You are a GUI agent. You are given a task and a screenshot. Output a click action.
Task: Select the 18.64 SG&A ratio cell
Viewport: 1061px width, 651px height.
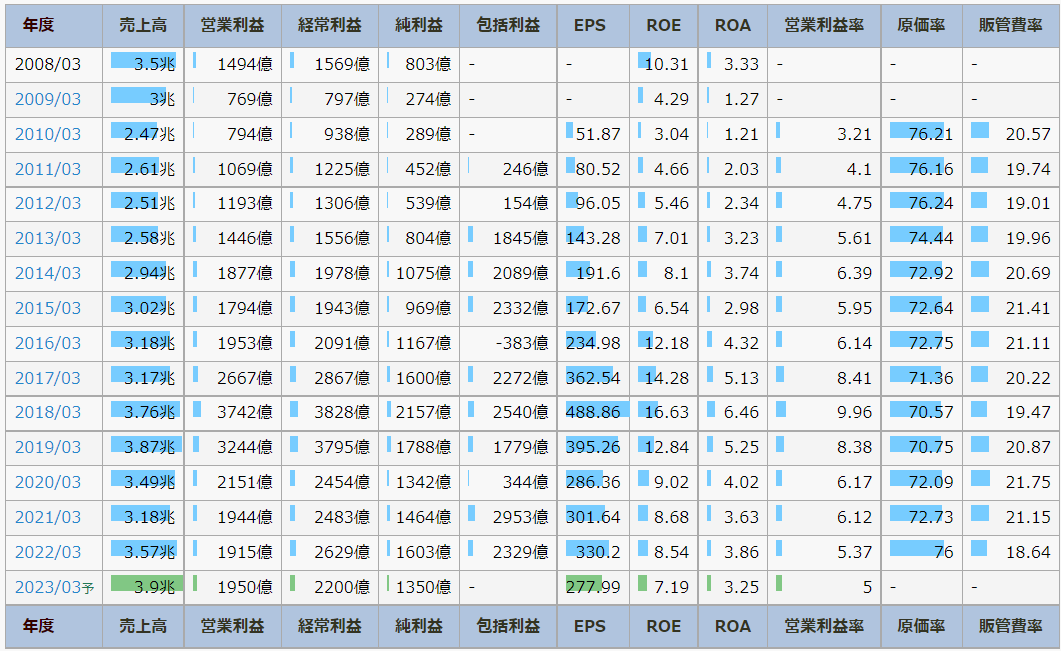1011,552
